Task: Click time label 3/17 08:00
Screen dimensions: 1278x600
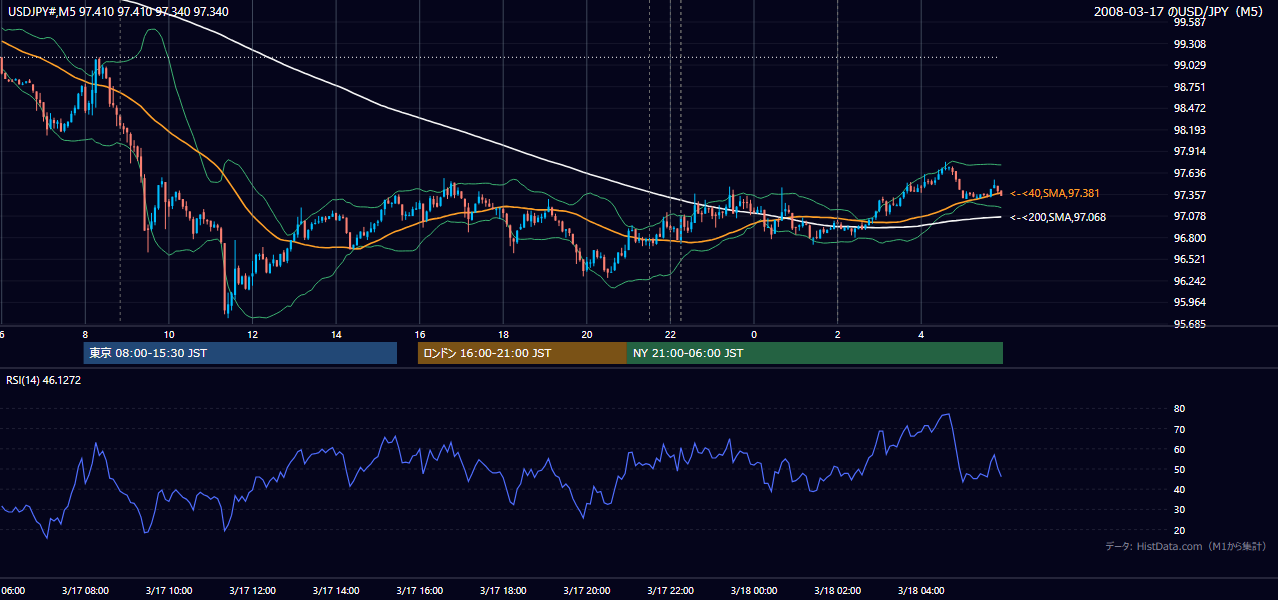Action: (85, 591)
